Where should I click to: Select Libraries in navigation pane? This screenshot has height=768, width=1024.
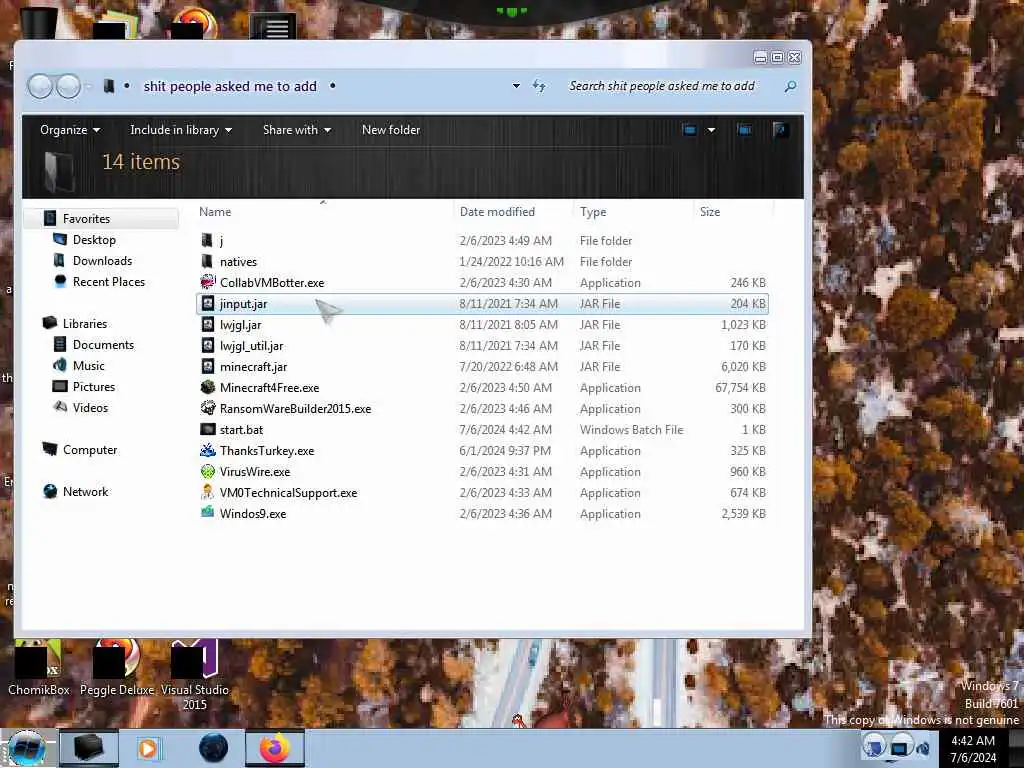tap(85, 323)
